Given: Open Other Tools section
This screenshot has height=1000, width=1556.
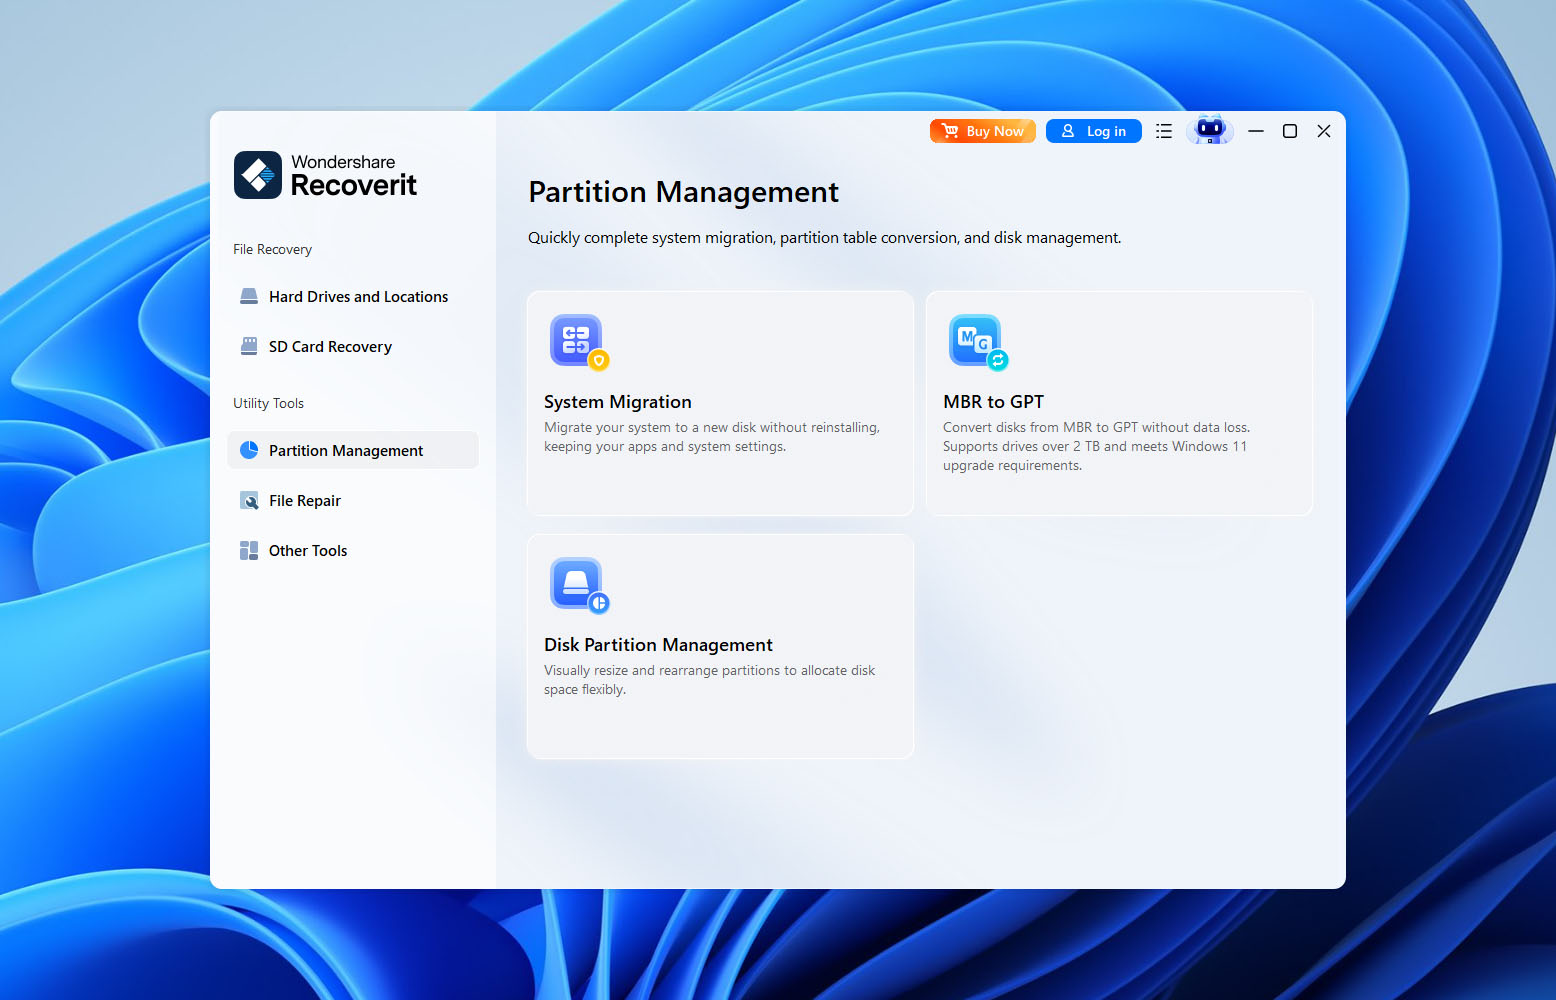Looking at the screenshot, I should 353,551.
